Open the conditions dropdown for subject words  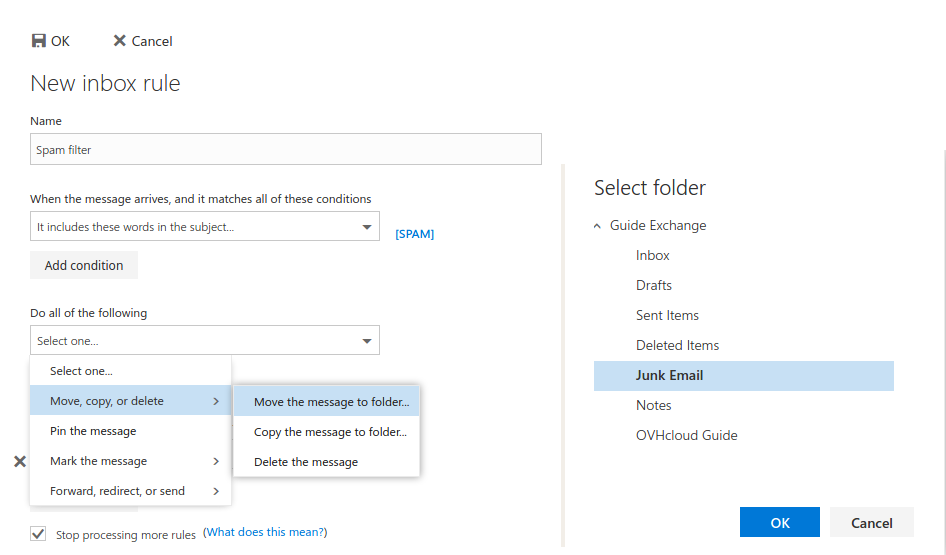366,227
